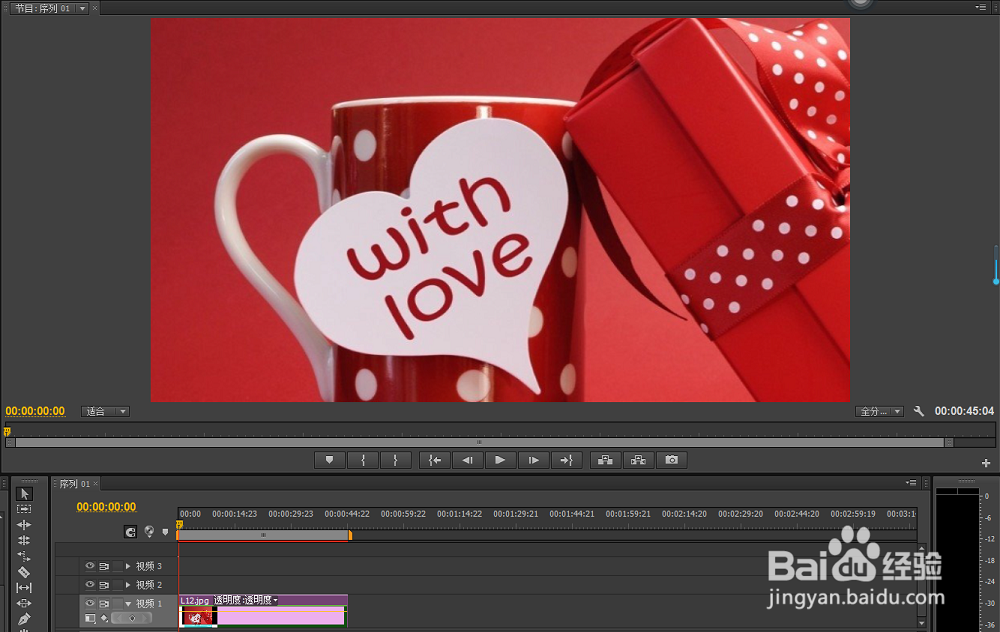Open program monitor settings wrench
The width and height of the screenshot is (1000, 632).
[x=918, y=411]
